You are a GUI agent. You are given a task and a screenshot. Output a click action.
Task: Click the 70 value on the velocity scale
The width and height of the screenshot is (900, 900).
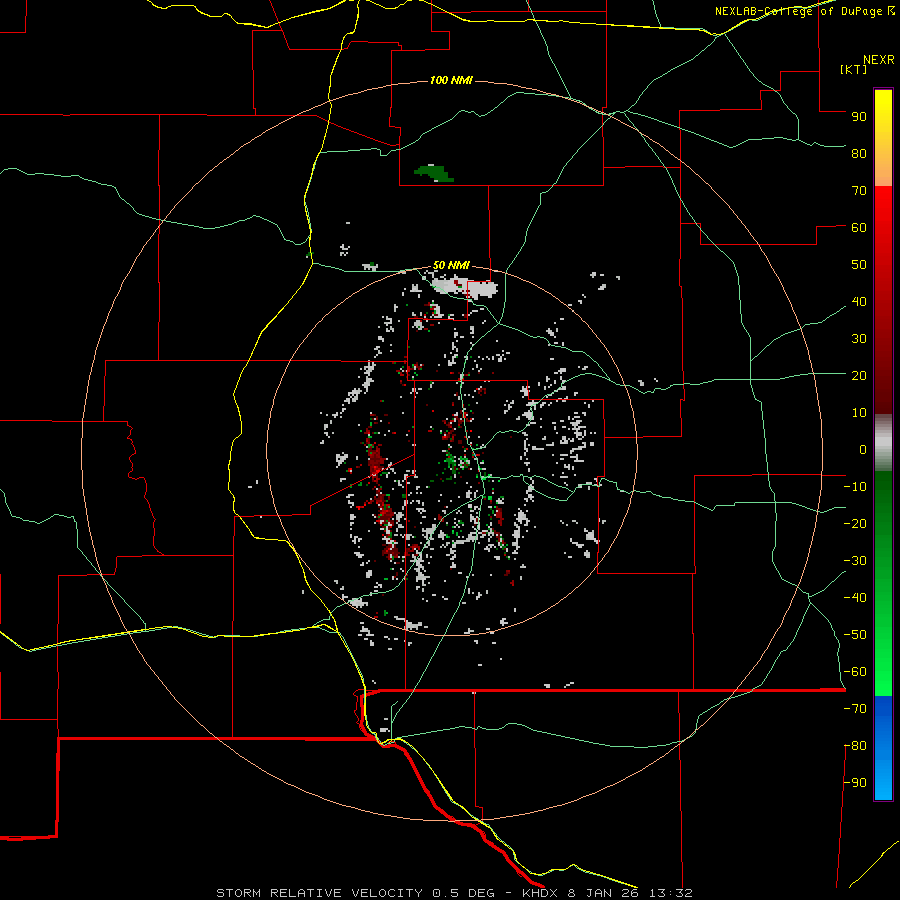859,191
